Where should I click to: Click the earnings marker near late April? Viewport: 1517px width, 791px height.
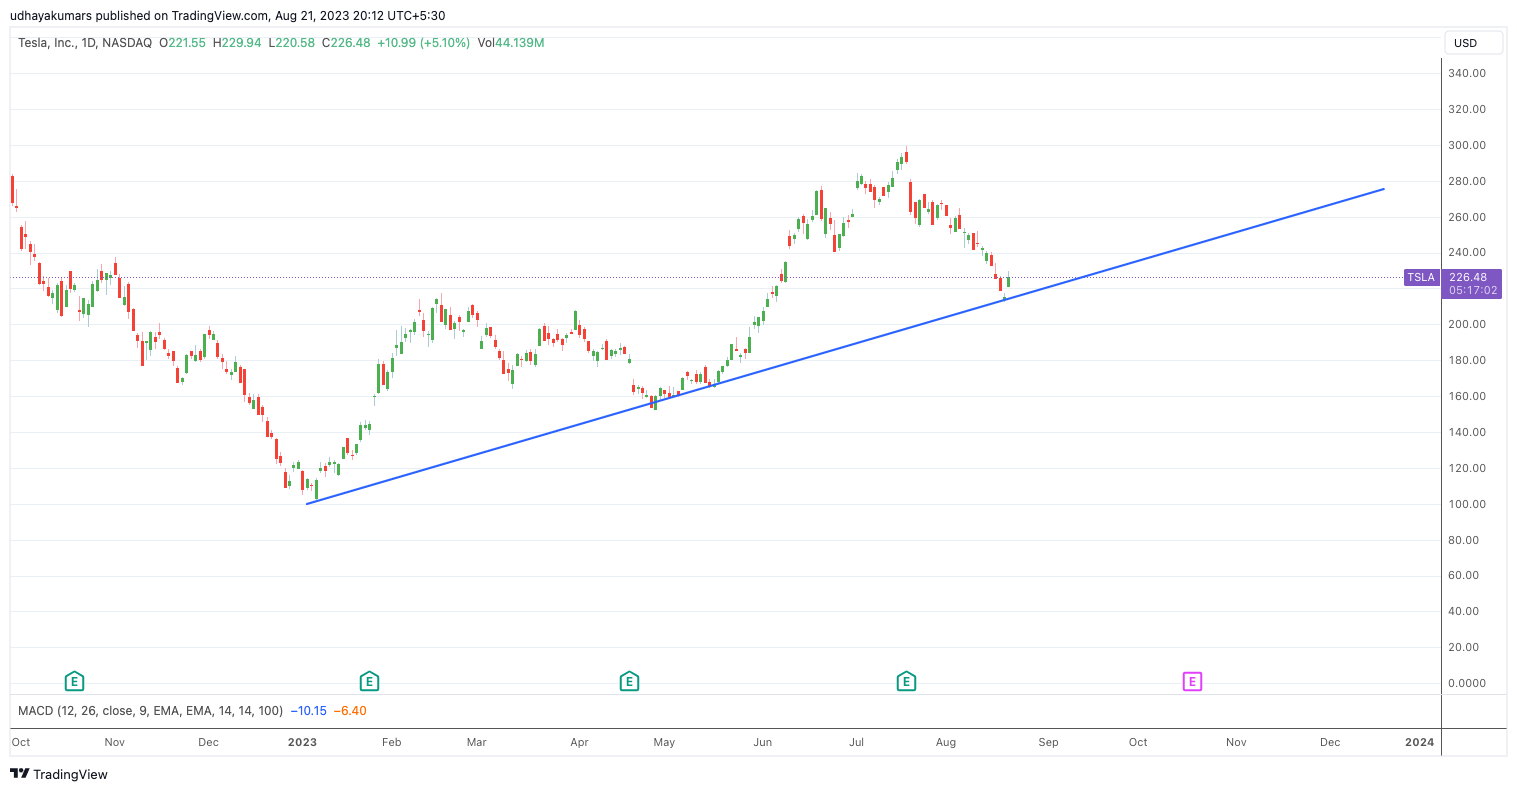pyautogui.click(x=629, y=682)
